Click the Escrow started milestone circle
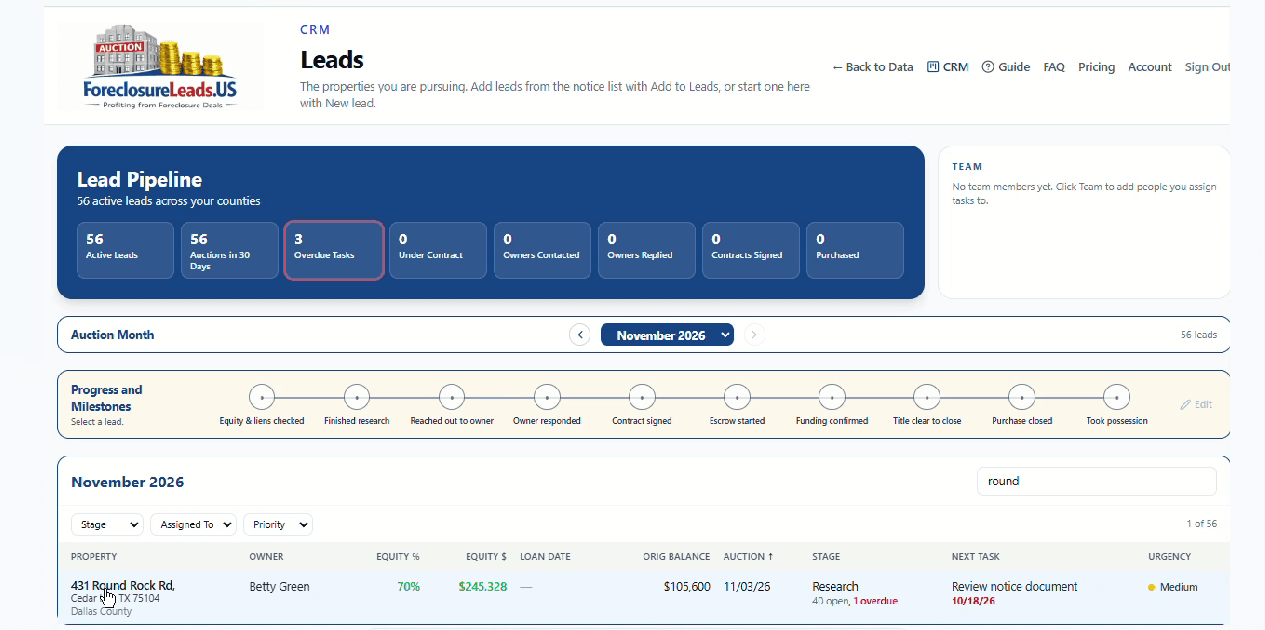The width and height of the screenshot is (1265, 630). point(737,397)
